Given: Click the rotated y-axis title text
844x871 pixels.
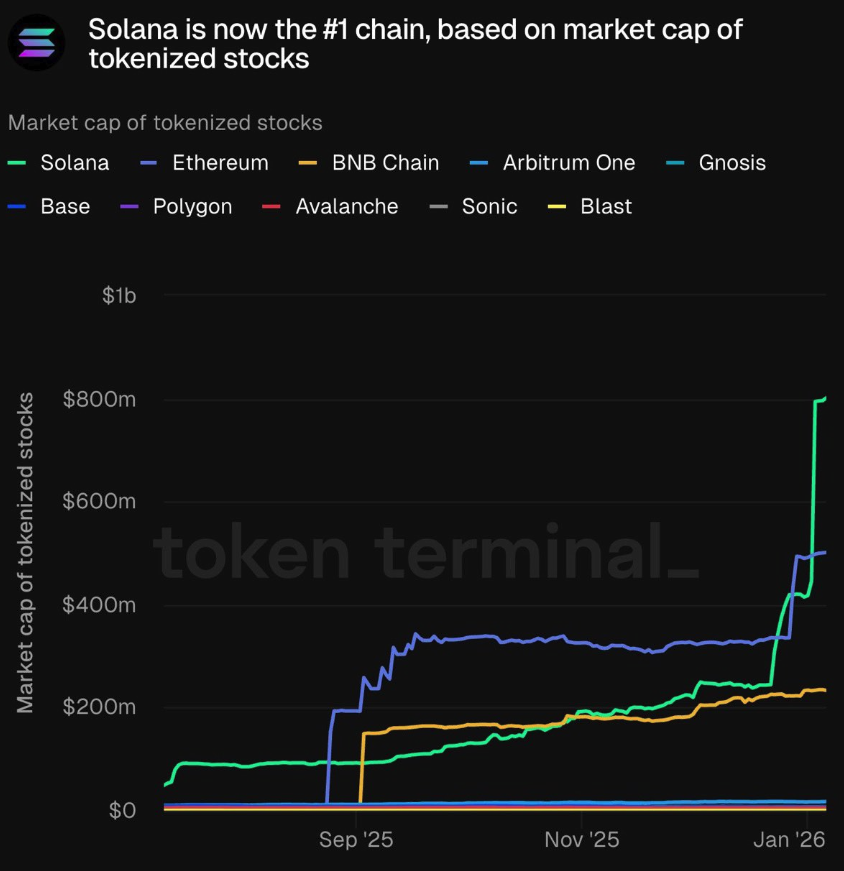Looking at the screenshot, I should coord(27,553).
